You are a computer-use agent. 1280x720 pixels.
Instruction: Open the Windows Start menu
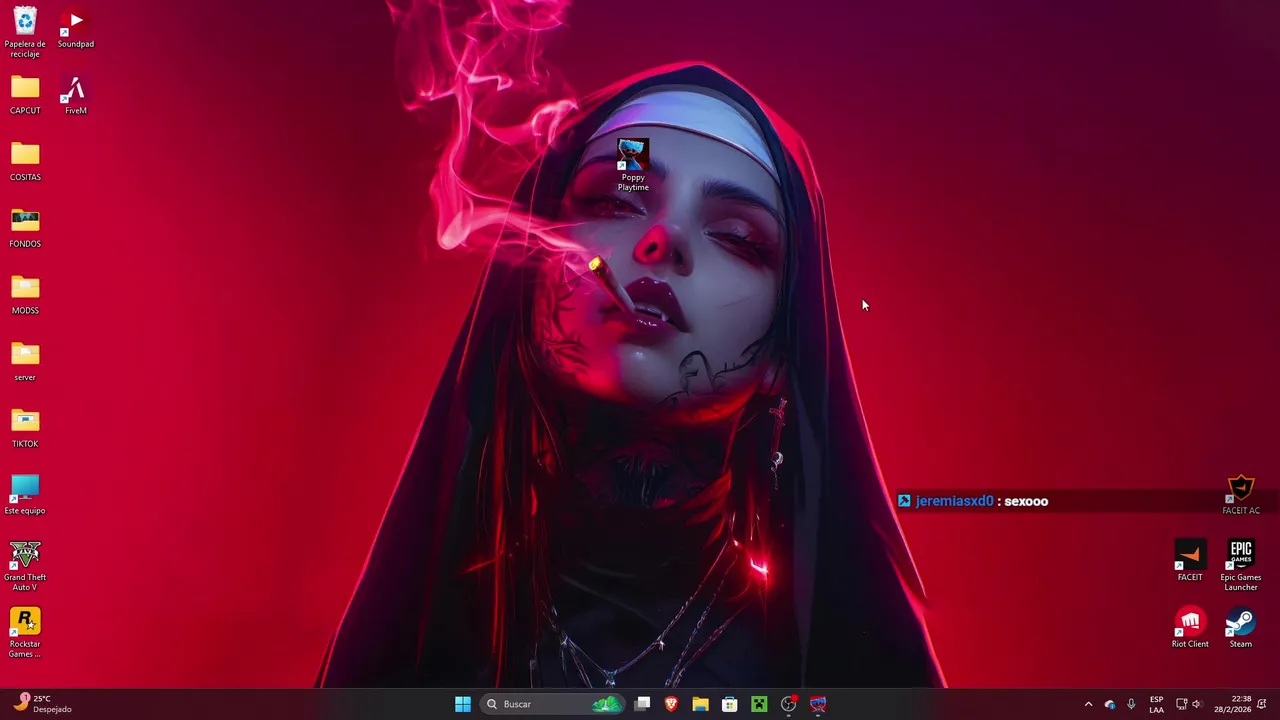coord(463,704)
